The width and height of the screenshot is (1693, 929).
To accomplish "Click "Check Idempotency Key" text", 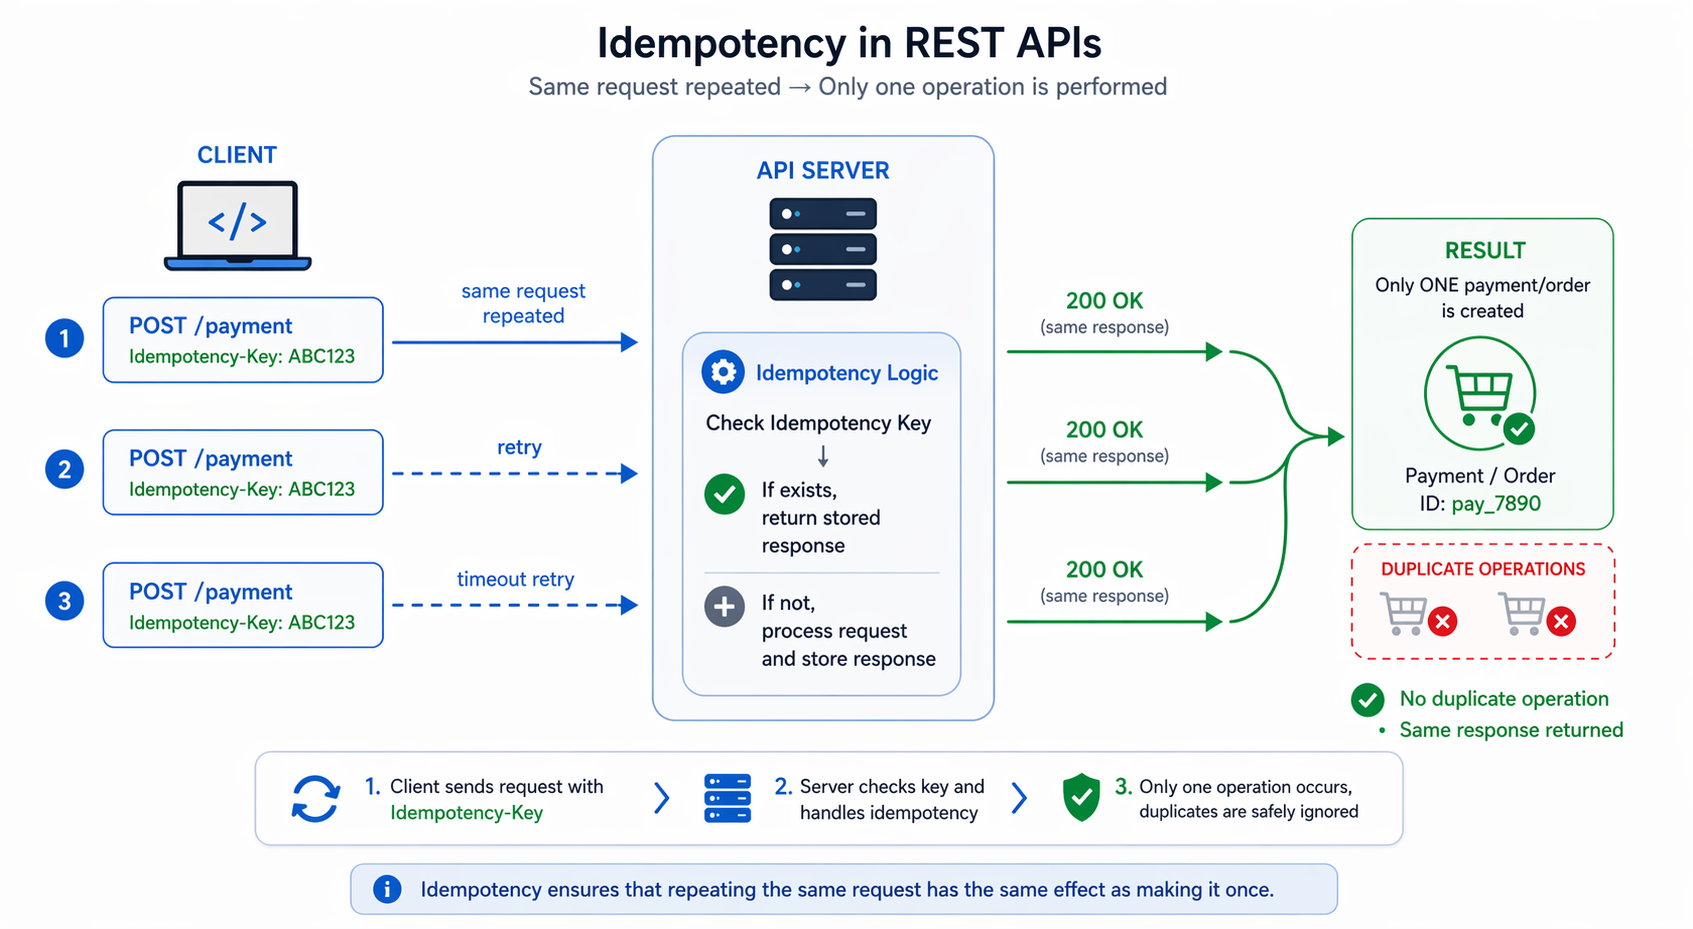I will pos(818,423).
